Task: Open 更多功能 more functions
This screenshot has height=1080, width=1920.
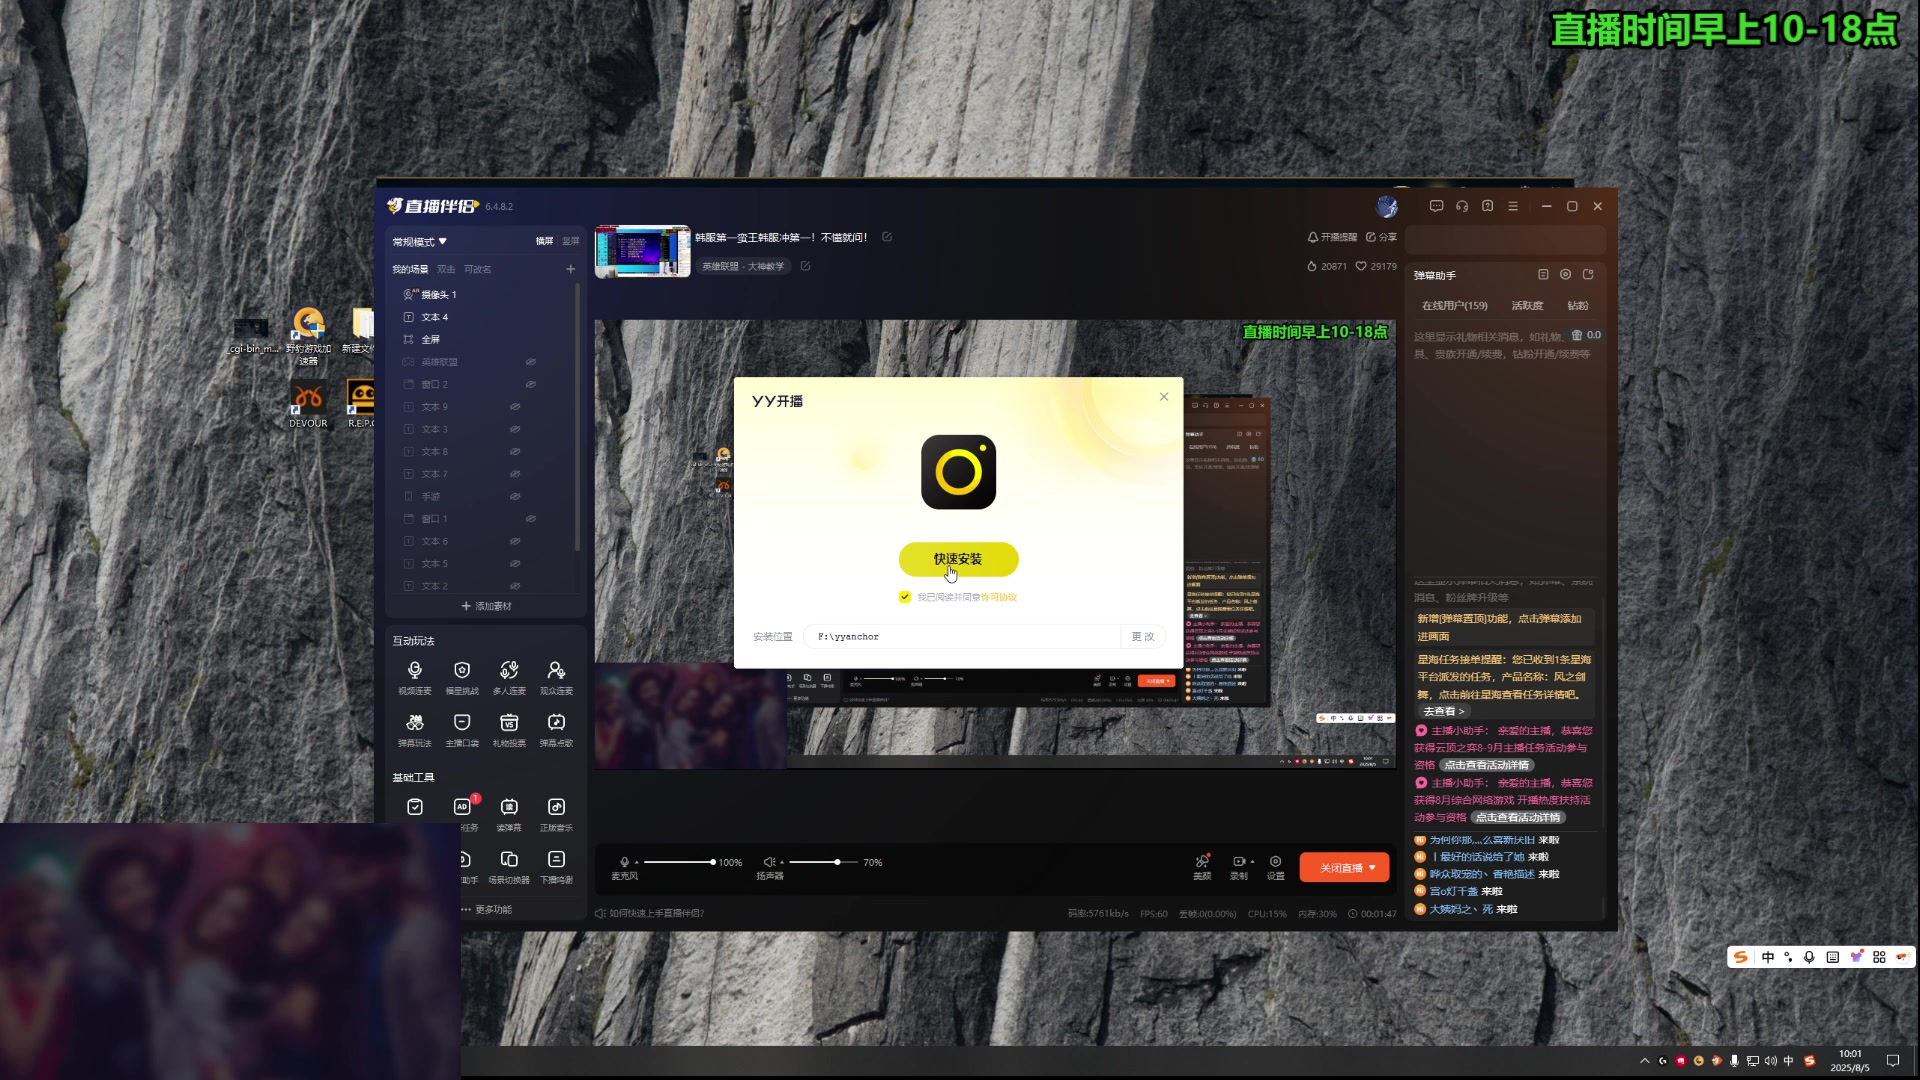Action: (x=487, y=909)
